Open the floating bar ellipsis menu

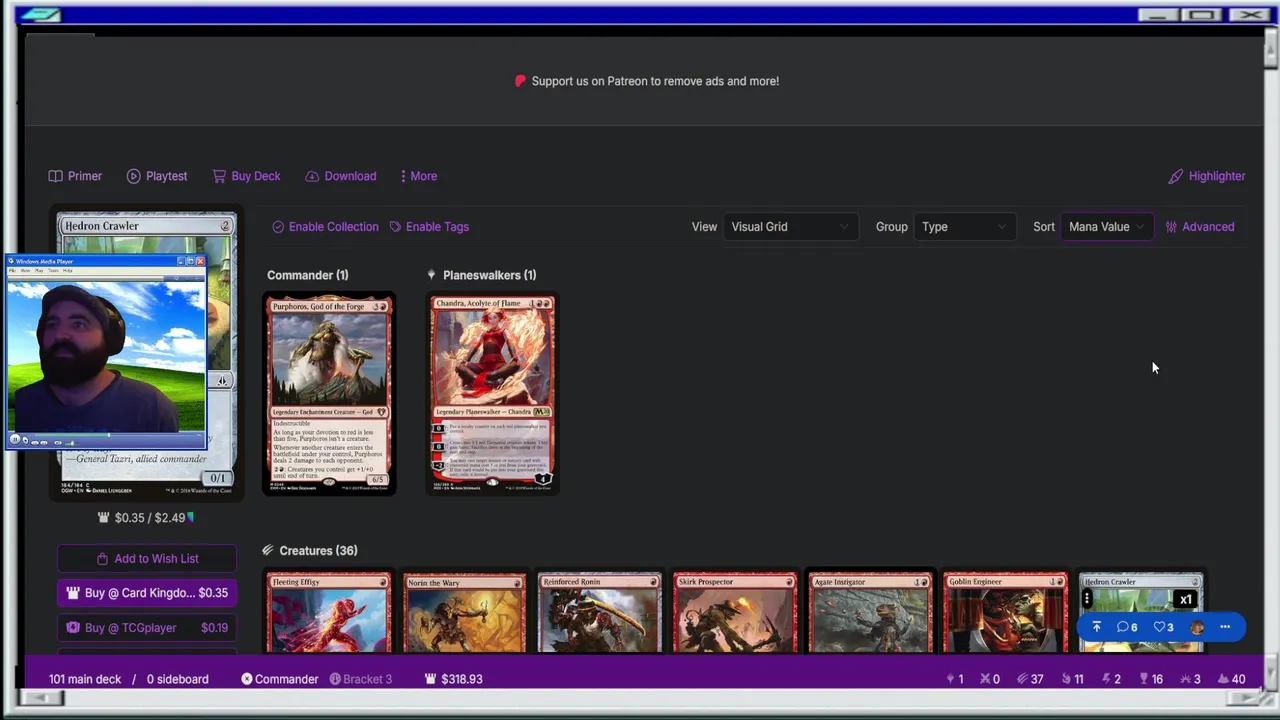[x=1225, y=627]
